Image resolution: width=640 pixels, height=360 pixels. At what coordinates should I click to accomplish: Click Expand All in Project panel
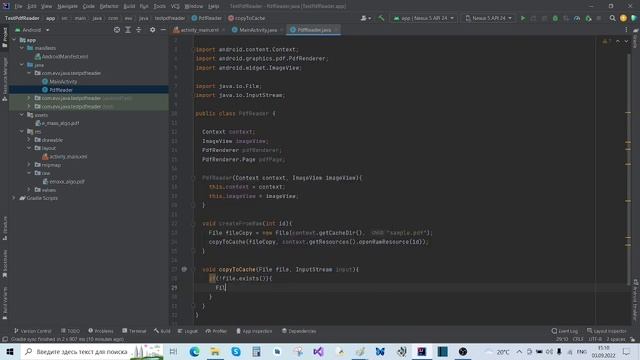(128, 30)
